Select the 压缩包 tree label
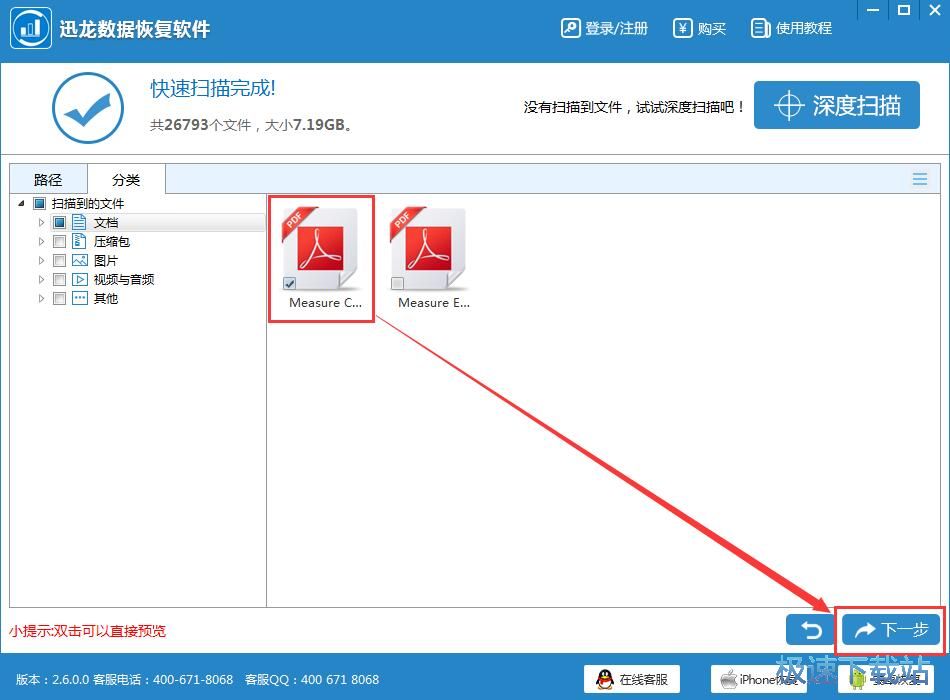The width and height of the screenshot is (950, 700). (x=112, y=241)
